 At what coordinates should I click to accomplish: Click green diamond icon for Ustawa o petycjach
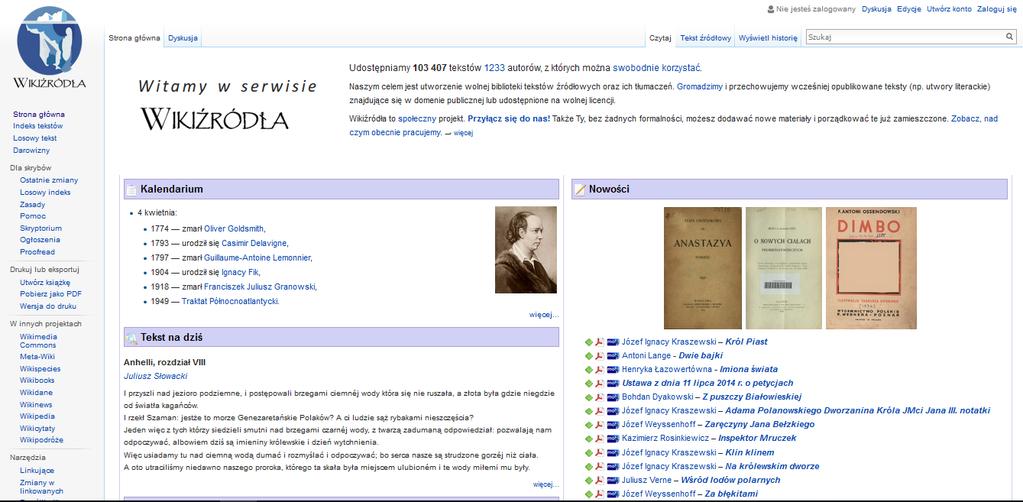(x=588, y=383)
